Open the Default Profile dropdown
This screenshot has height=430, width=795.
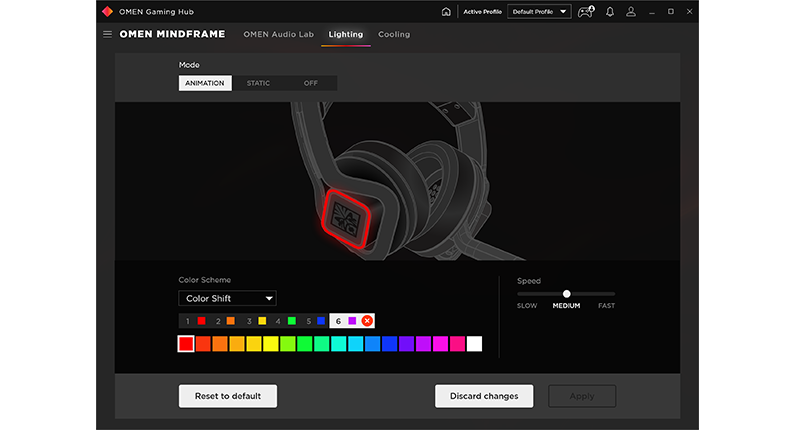pos(539,12)
